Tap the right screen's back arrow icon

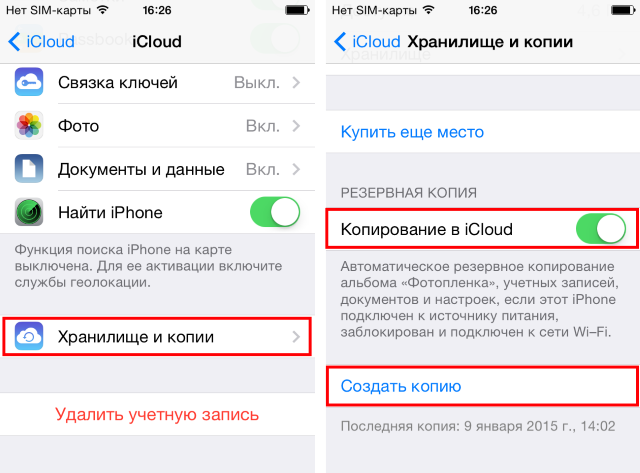click(340, 42)
